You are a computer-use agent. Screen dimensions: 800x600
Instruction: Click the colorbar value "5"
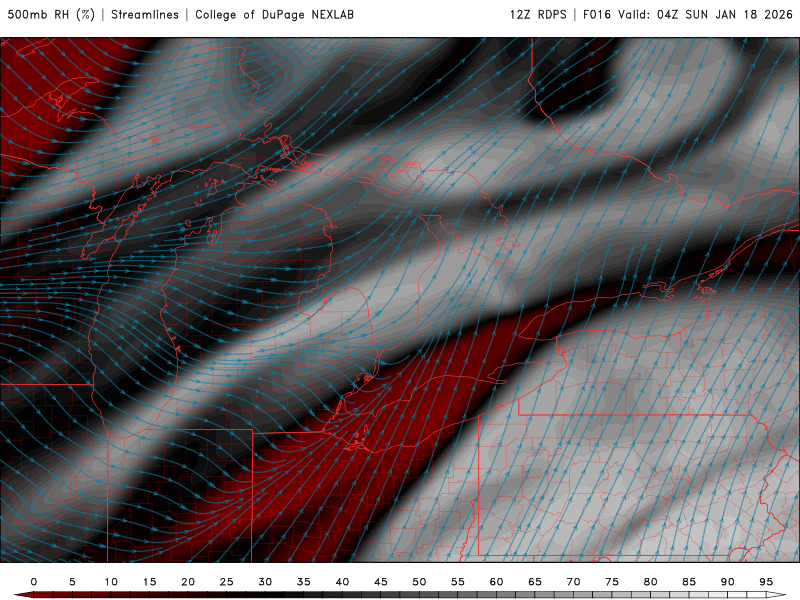72,582
